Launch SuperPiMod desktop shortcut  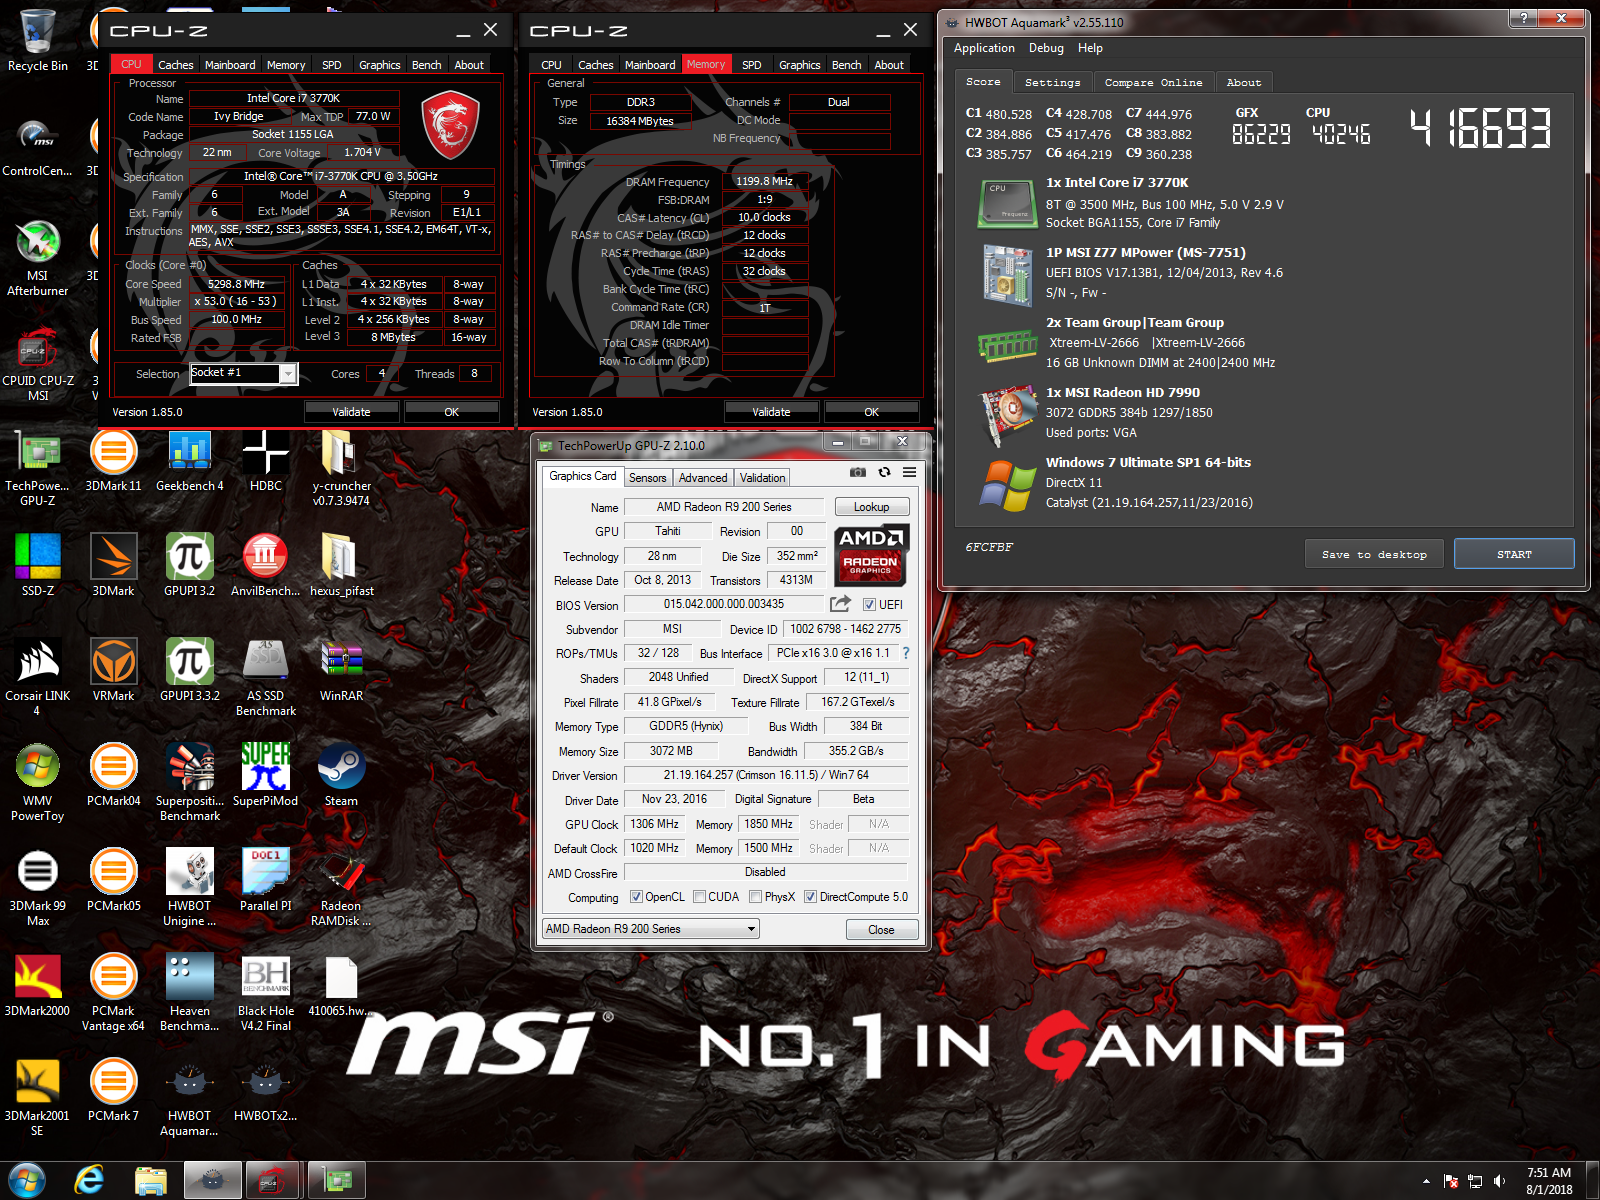tap(266, 776)
